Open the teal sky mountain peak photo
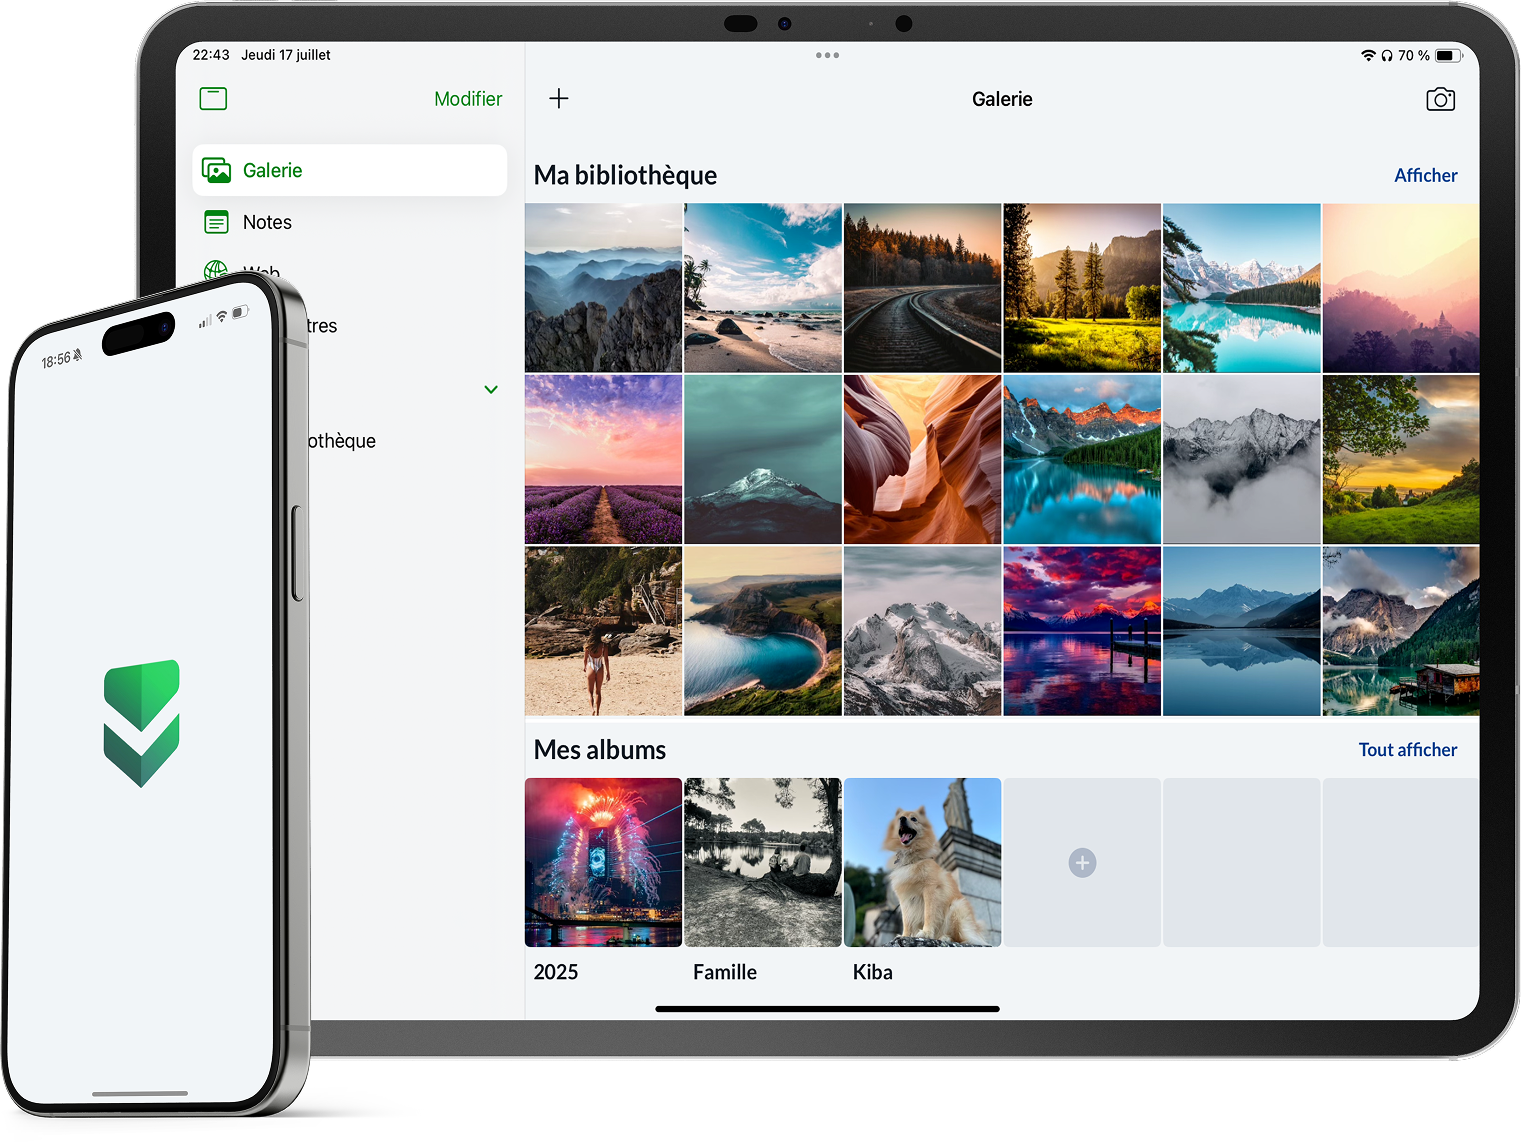Screen dimensions: 1521x1143 (763, 460)
